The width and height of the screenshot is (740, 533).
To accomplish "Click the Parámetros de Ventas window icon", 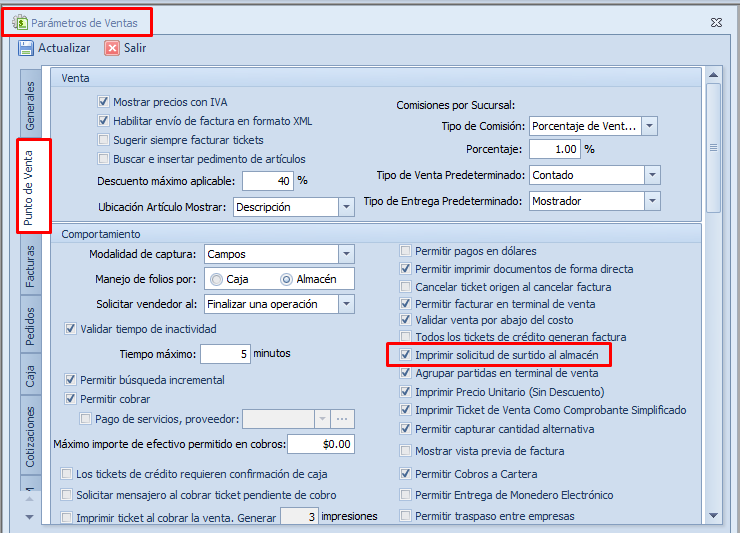I will [x=19, y=21].
